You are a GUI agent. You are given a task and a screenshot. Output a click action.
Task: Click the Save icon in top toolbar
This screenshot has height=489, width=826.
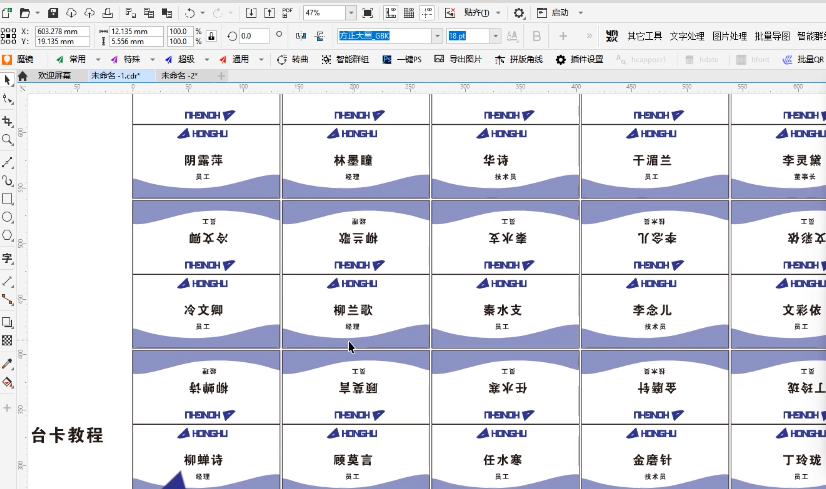(x=53, y=13)
